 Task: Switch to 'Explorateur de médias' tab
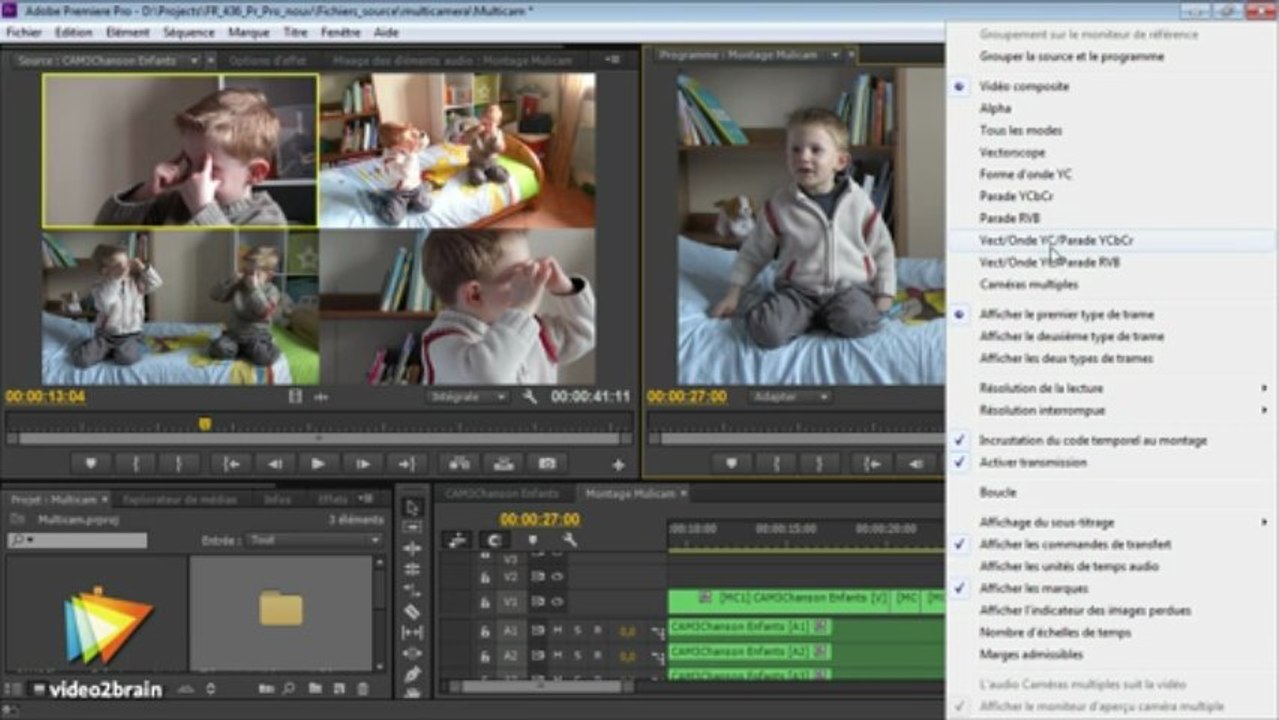pyautogui.click(x=180, y=499)
